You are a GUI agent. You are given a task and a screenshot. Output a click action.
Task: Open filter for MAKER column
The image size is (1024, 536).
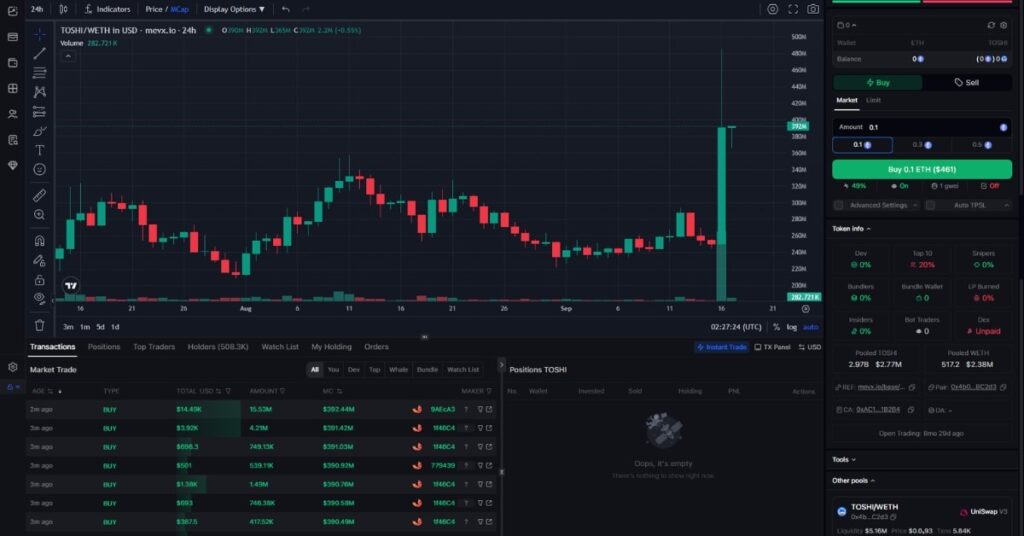pyautogui.click(x=488, y=391)
